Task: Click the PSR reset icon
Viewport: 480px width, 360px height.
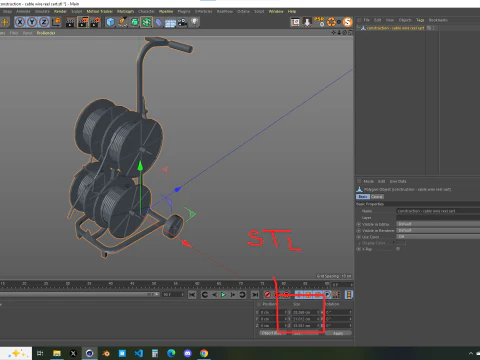Action: pyautogui.click(x=319, y=22)
